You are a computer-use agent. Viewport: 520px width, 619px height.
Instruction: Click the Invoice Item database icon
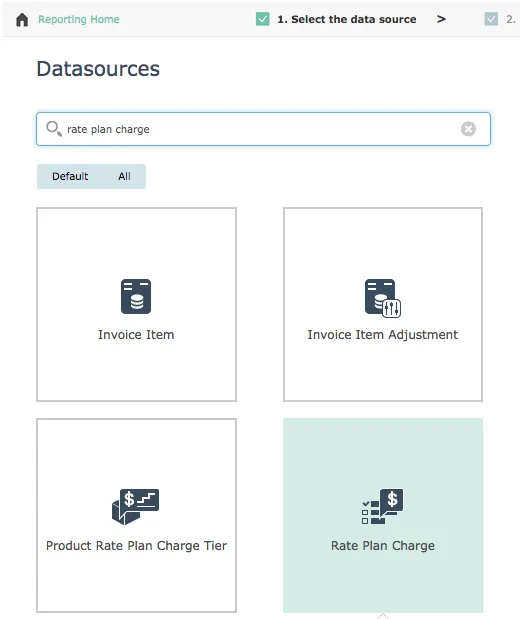(x=136, y=296)
